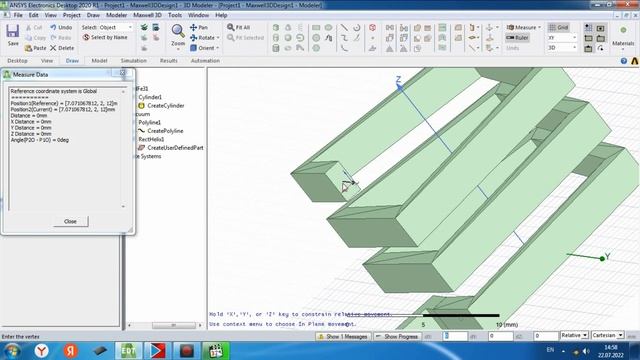The height and width of the screenshot is (360, 640).
Task: Click Close in Measure Data dialog
Action: pos(70,221)
